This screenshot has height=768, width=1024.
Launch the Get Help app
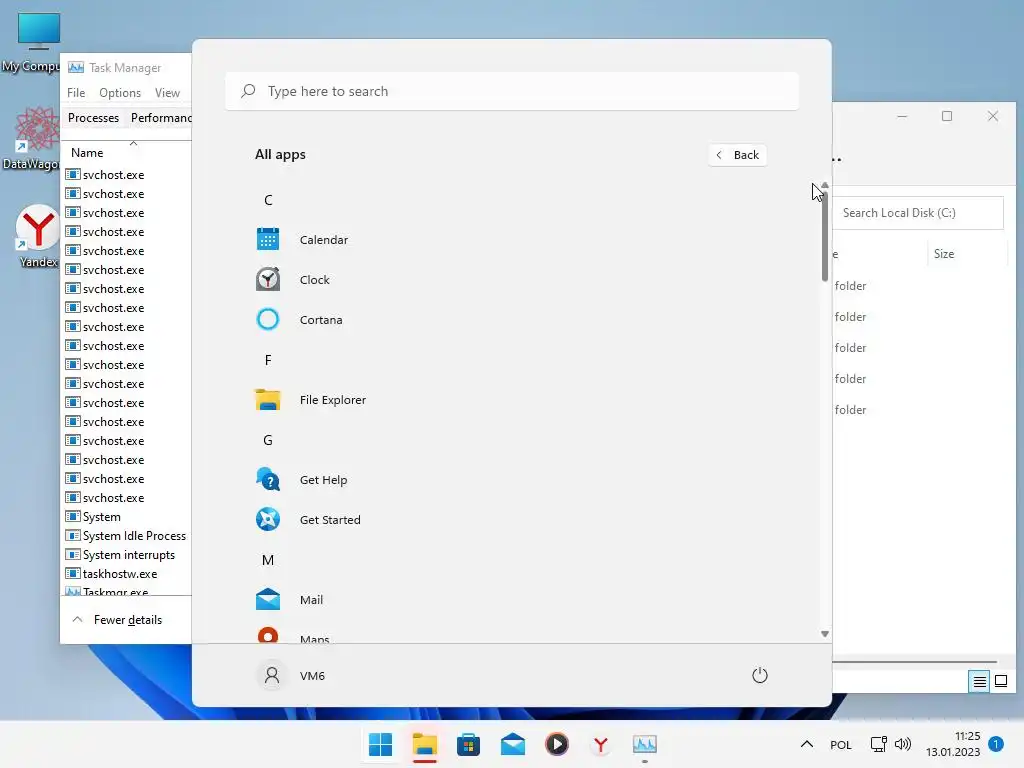pos(511,480)
